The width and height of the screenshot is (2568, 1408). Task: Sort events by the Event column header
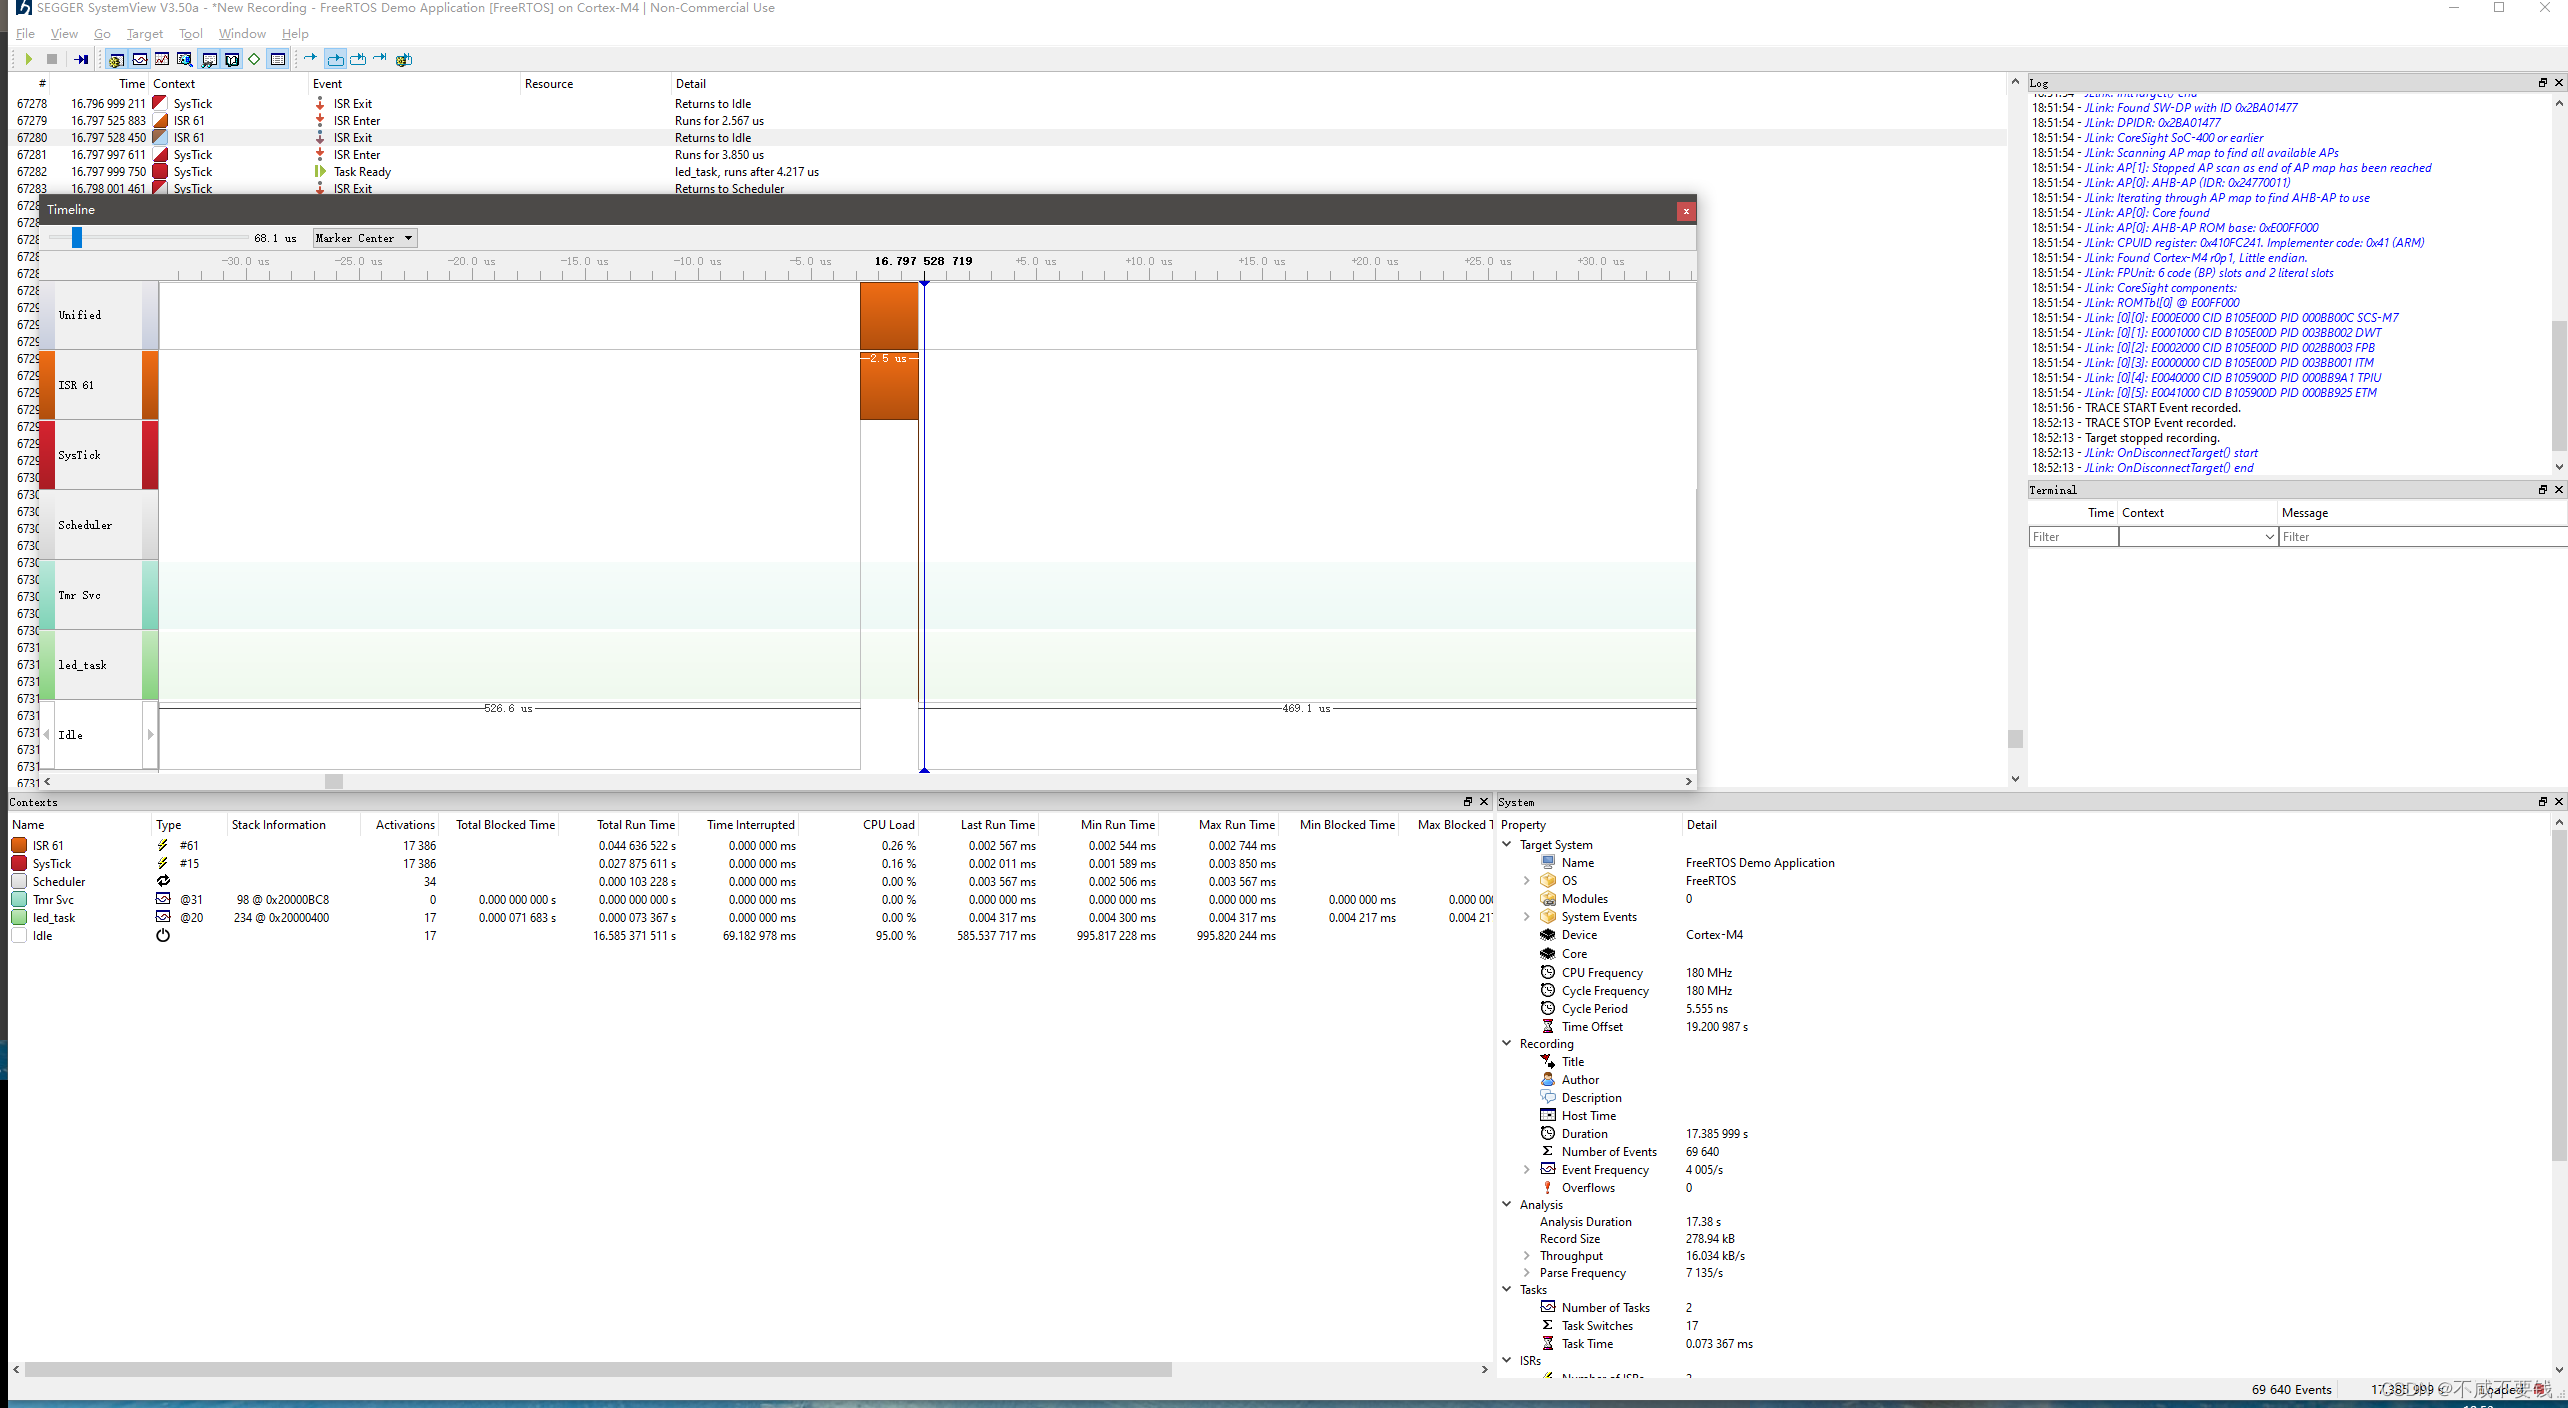[x=414, y=84]
